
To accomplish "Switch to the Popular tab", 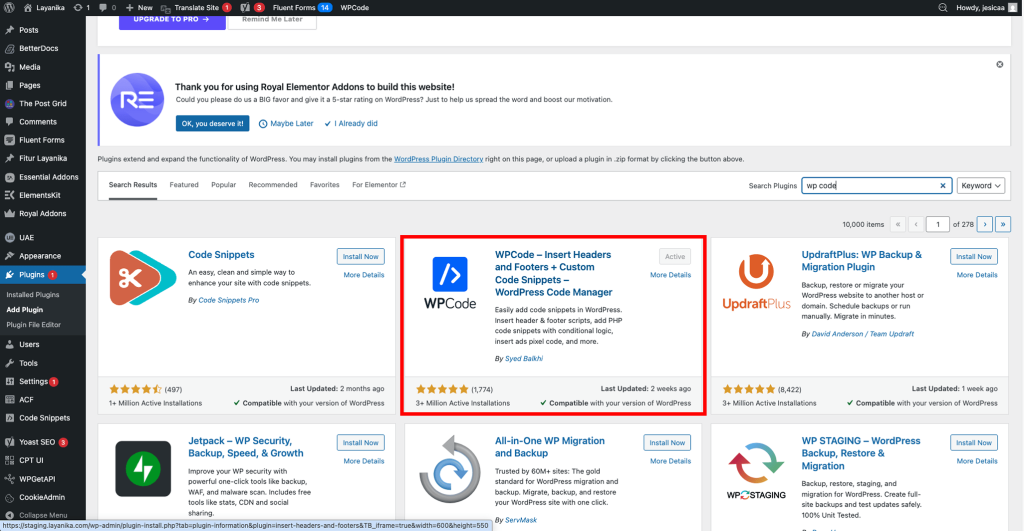I will [224, 185].
